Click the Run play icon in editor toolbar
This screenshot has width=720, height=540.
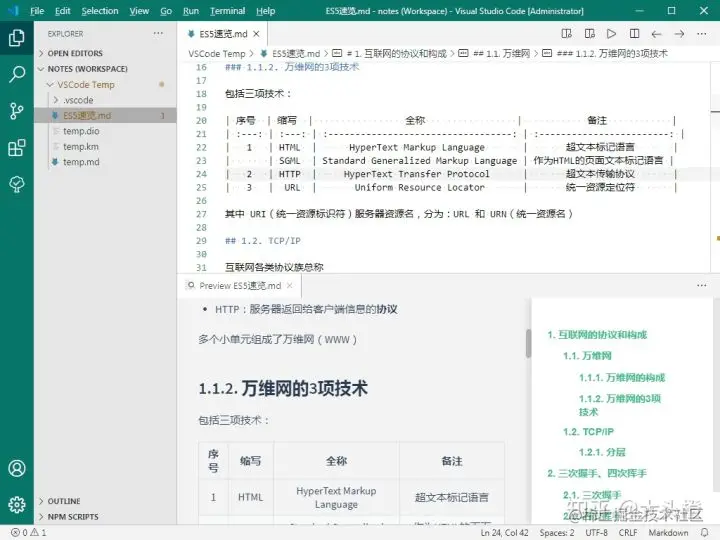(x=611, y=34)
